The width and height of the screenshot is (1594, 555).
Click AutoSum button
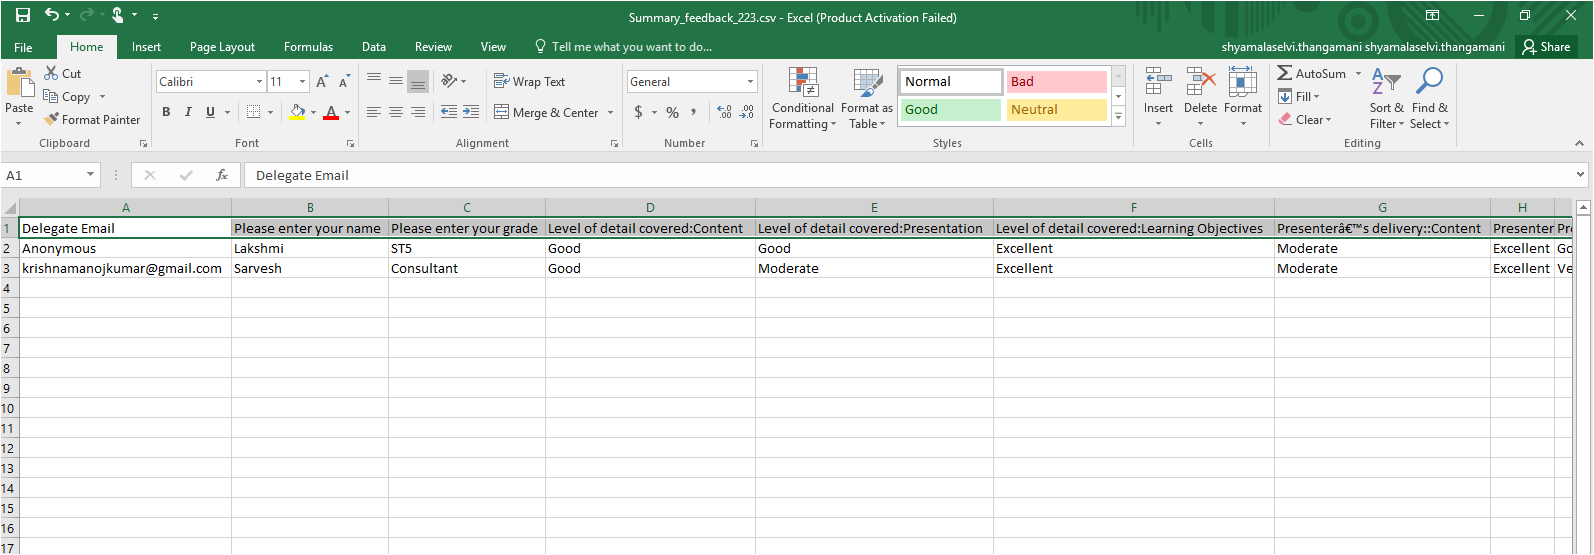[1311, 74]
